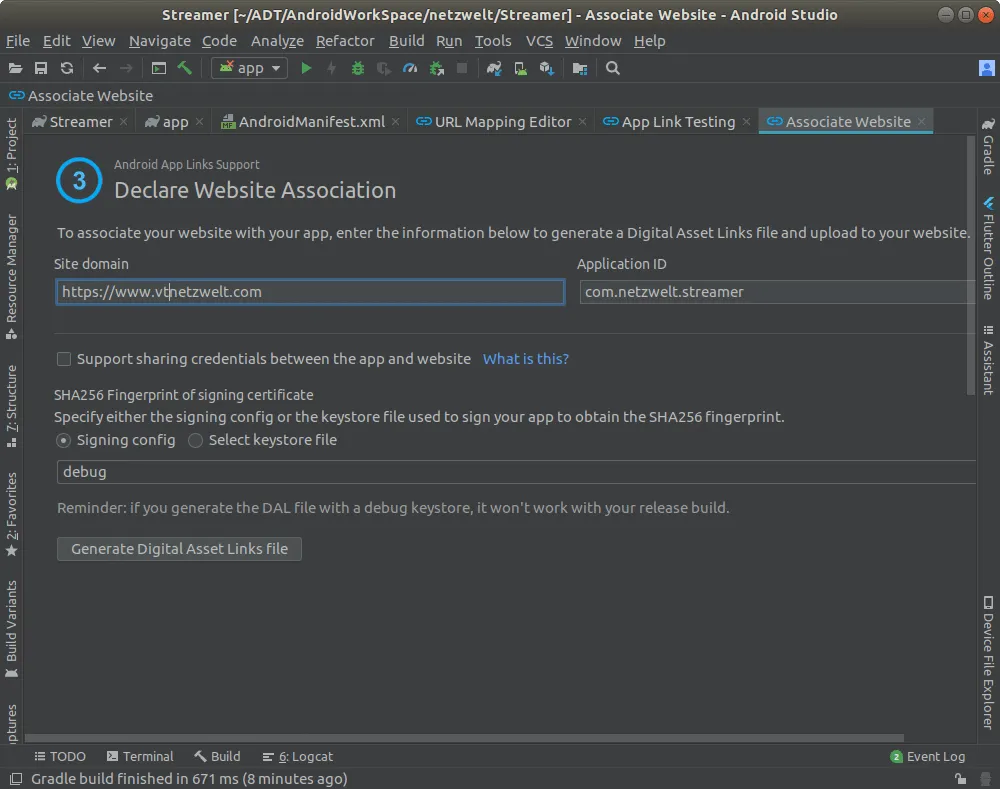The width and height of the screenshot is (1000, 789).
Task: Click inside the Site domain field
Action: tap(310, 291)
